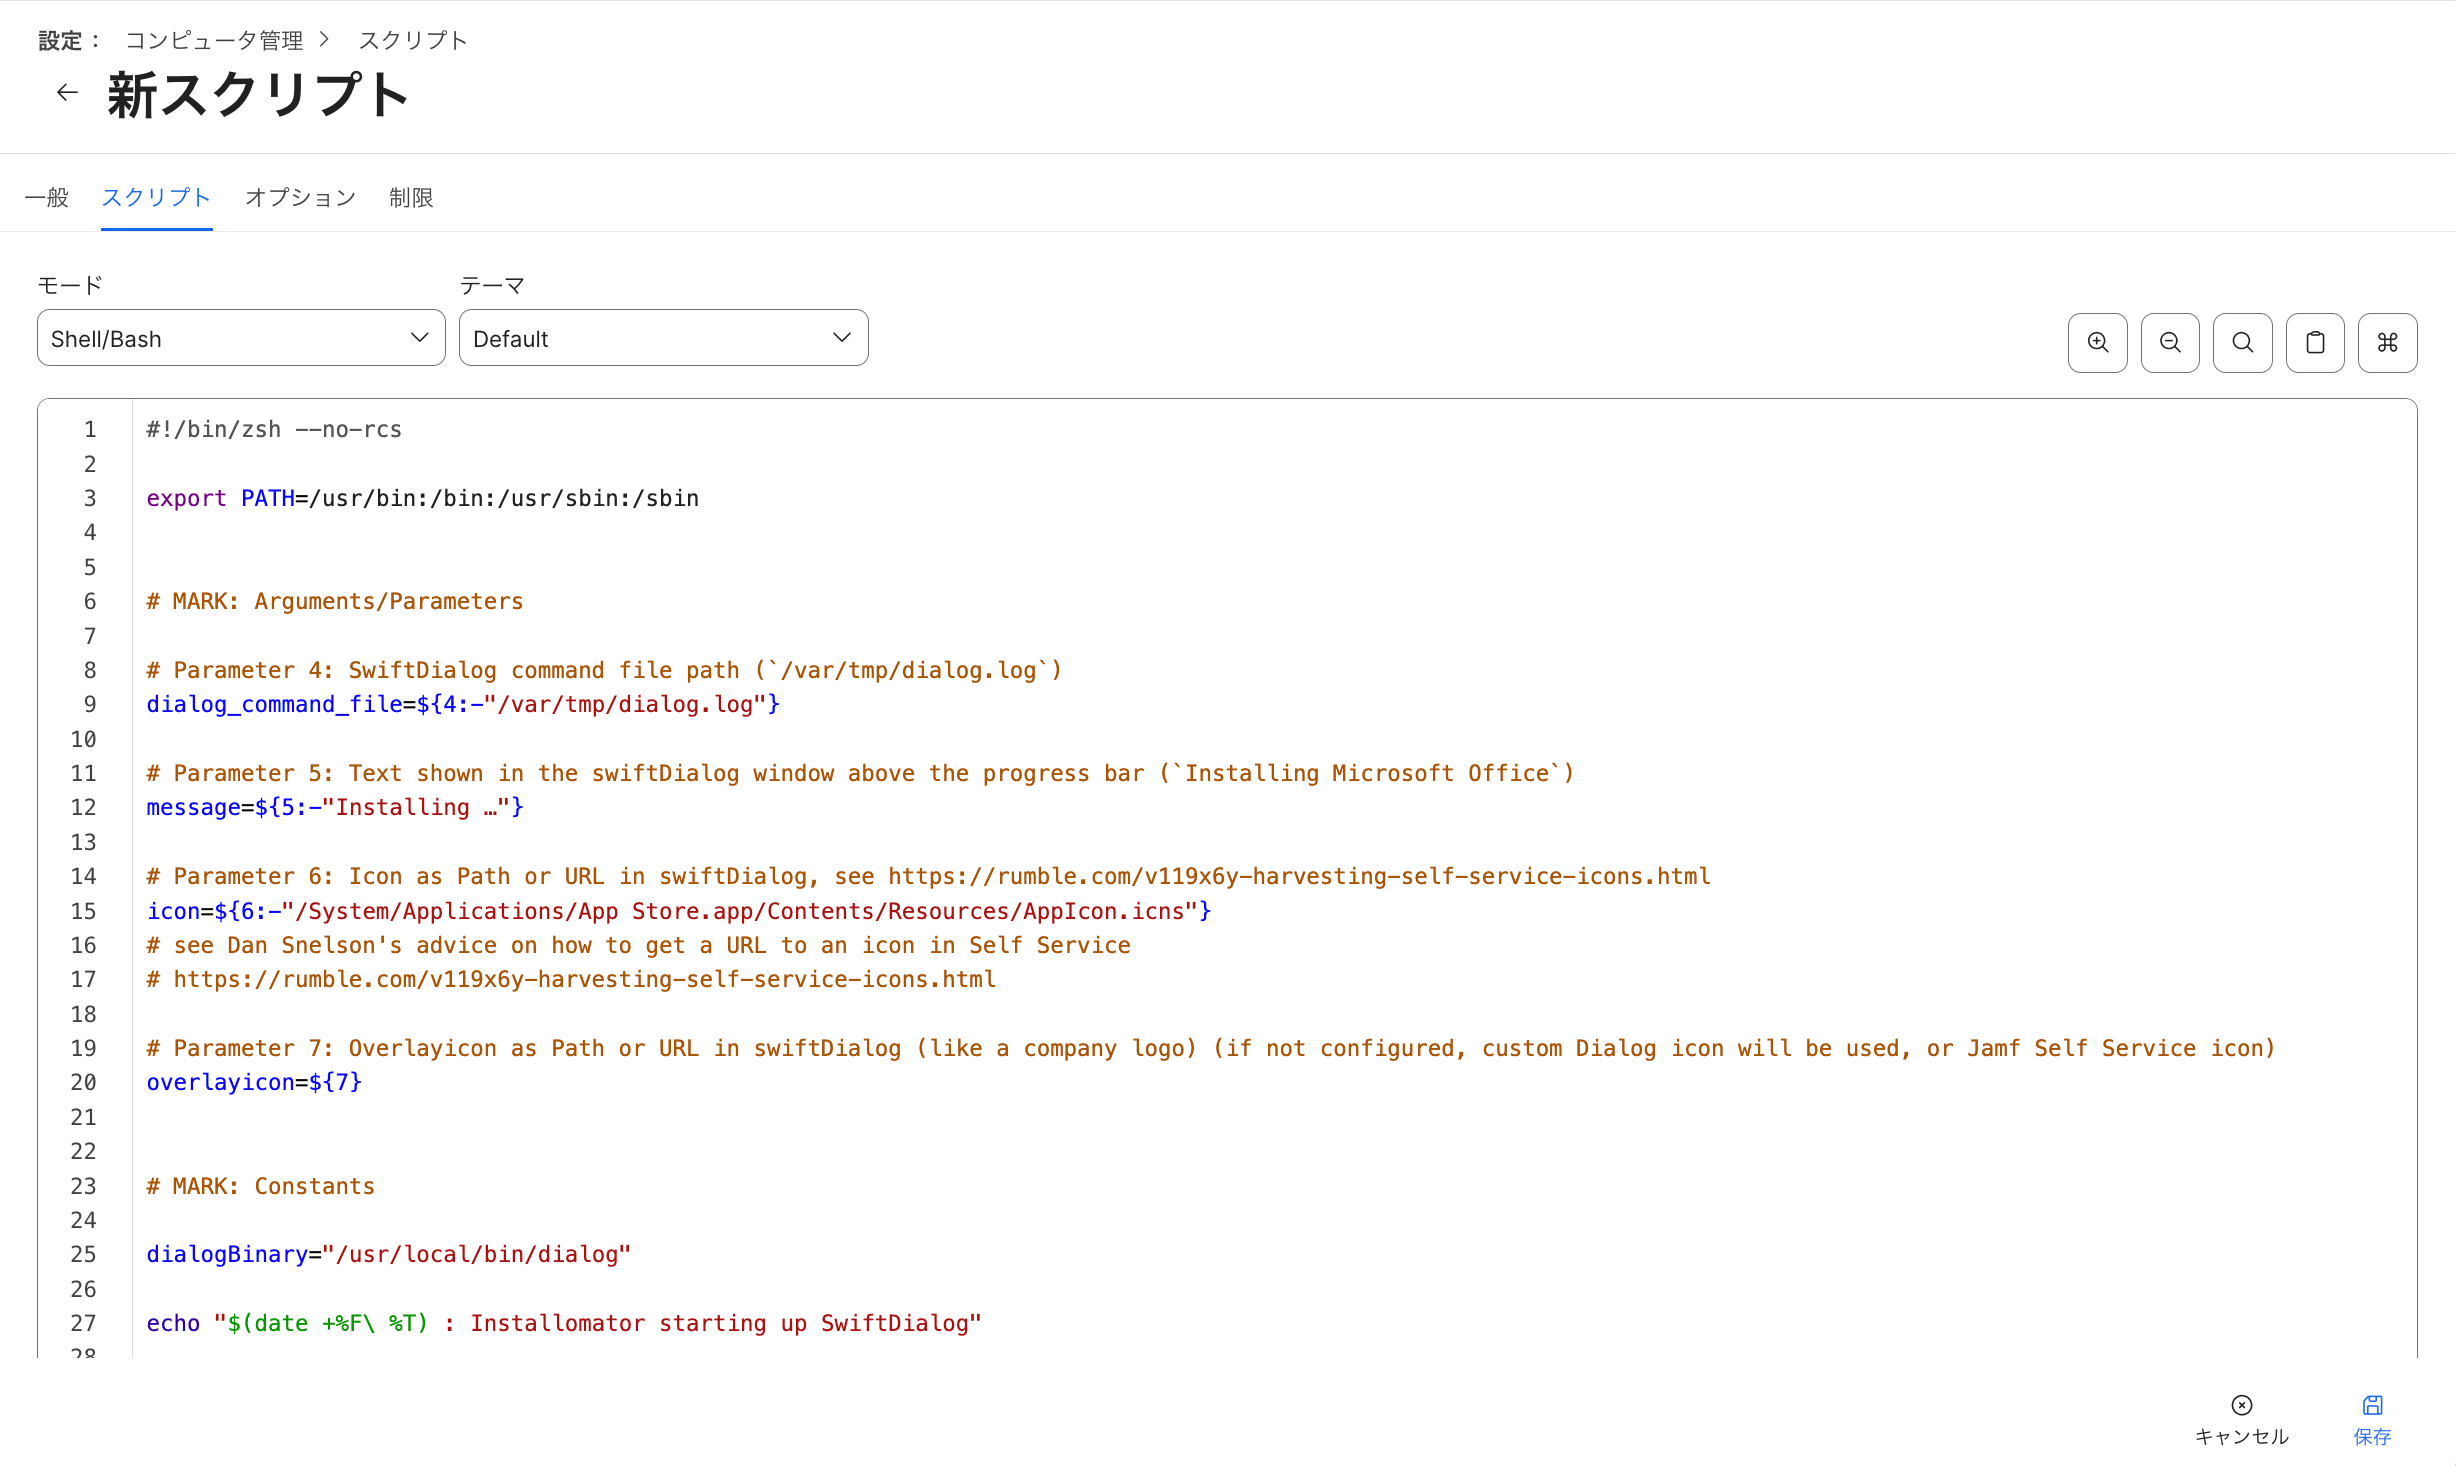Click the icon=${6:-...AppIcon.icns} line

tap(679, 911)
